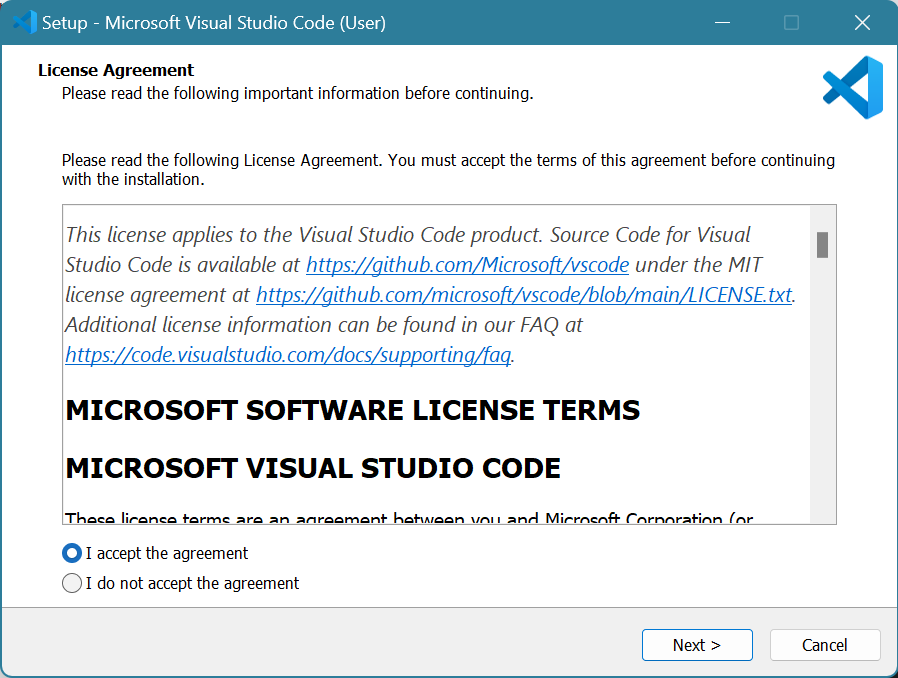Click the 'MICROSOFT SOFTWARE LICENSE TERMS' heading
Image resolution: width=898 pixels, height=678 pixels.
pos(352,410)
